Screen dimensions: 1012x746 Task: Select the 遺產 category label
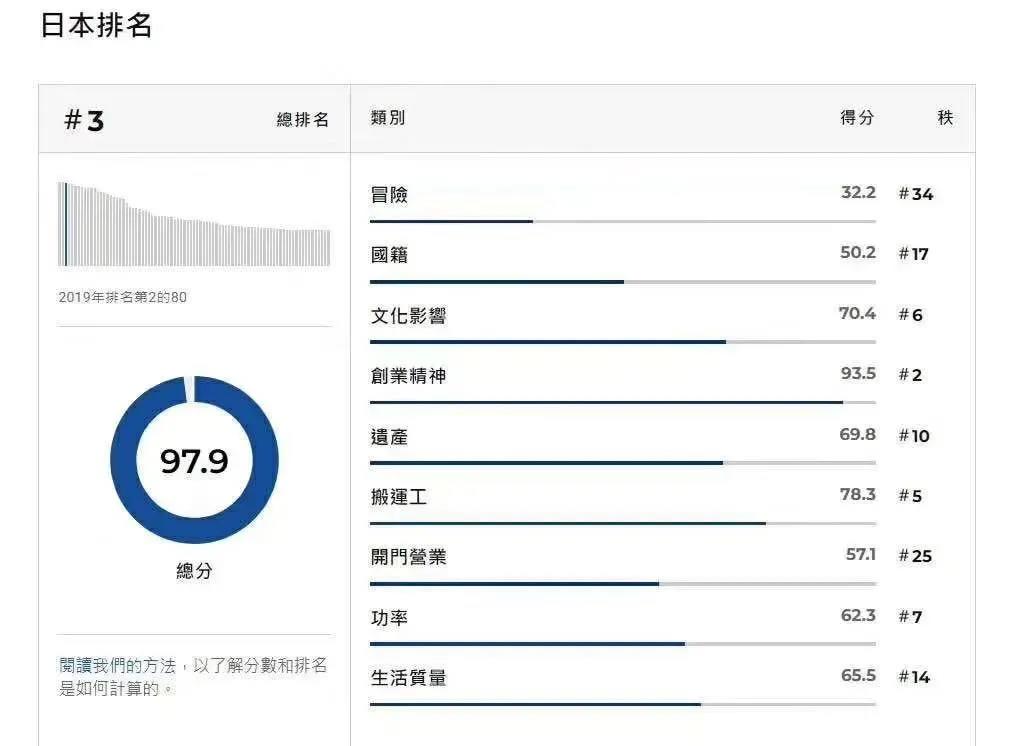(x=389, y=437)
